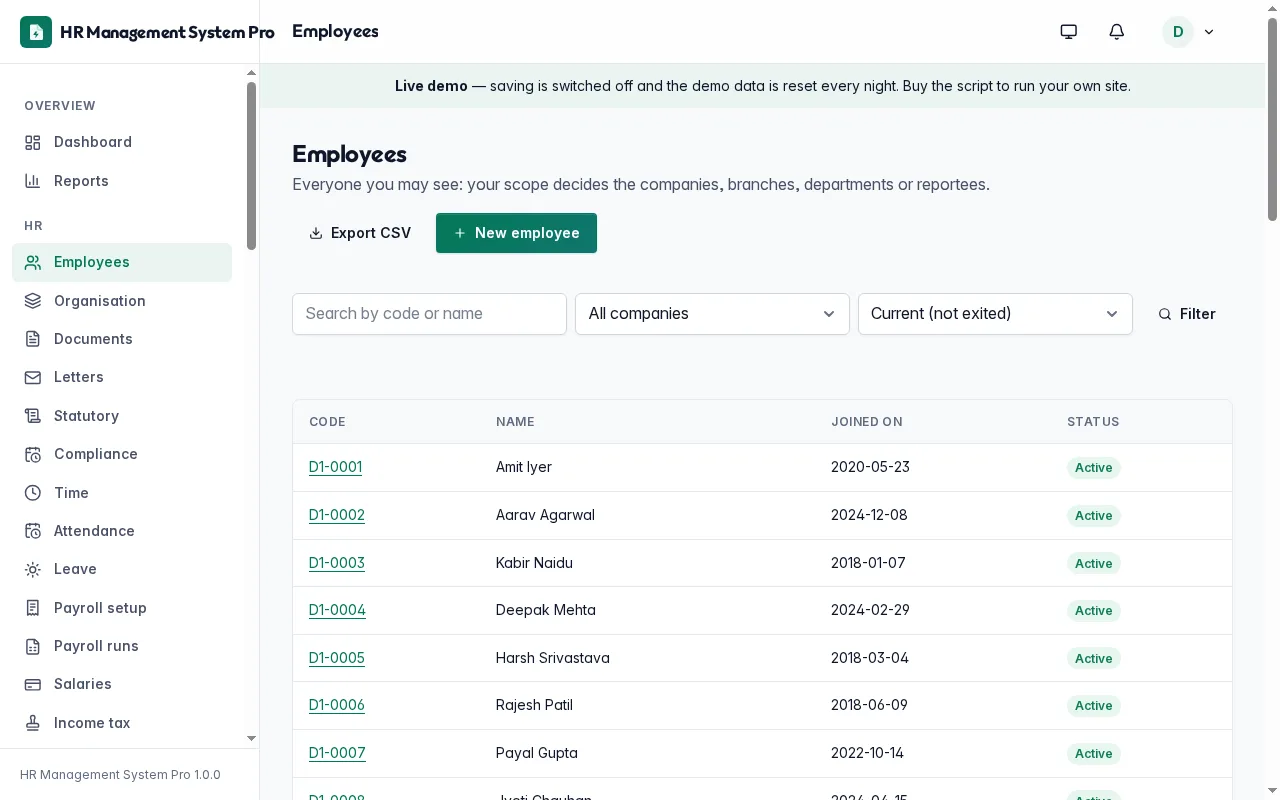Click the Income tax stamp icon

pos(33,723)
